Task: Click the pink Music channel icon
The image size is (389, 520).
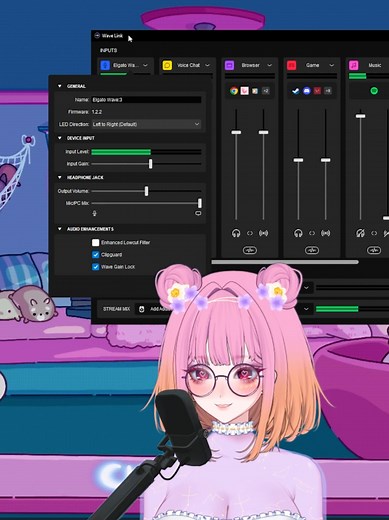Action: pyautogui.click(x=354, y=65)
